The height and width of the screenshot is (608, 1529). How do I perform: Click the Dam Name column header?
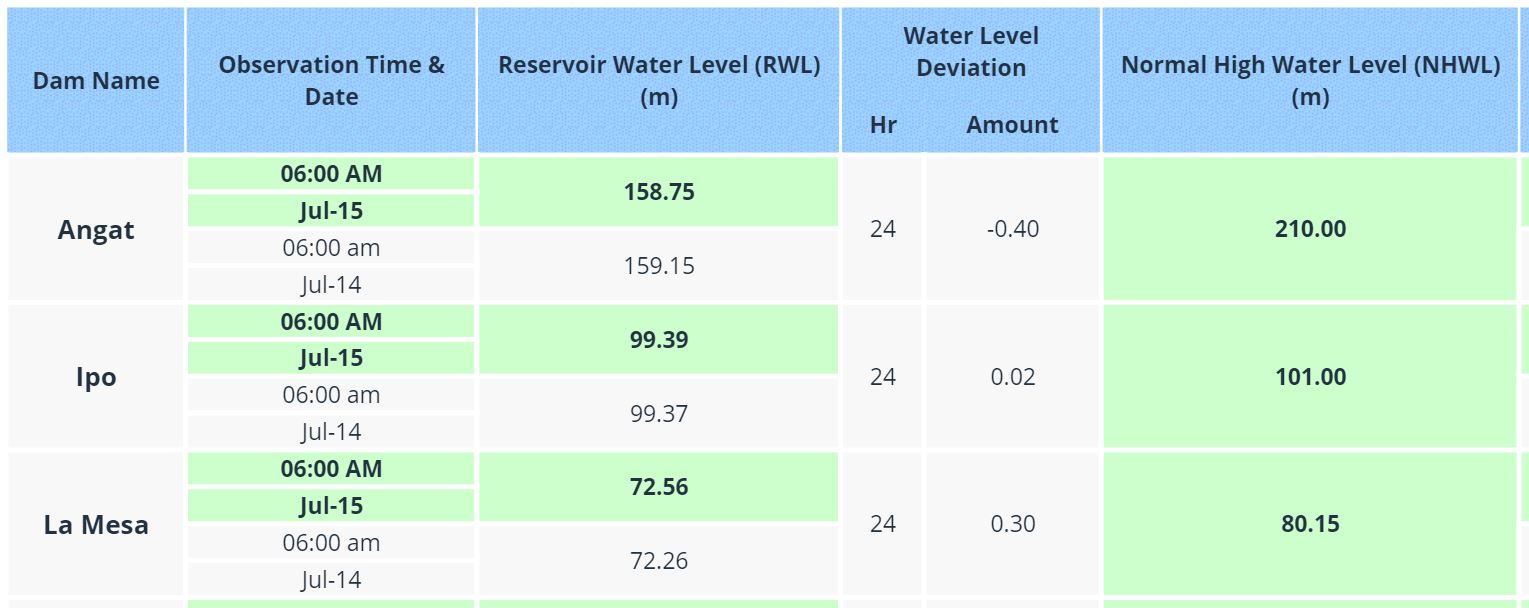click(96, 81)
